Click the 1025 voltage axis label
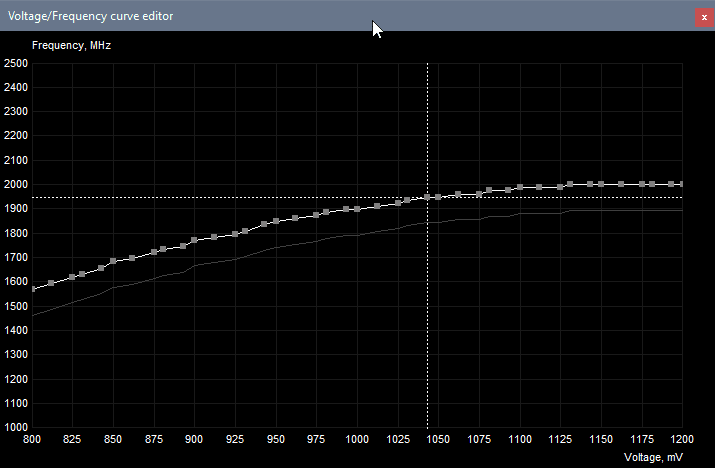Screen dimensions: 715x468 (x=398, y=439)
